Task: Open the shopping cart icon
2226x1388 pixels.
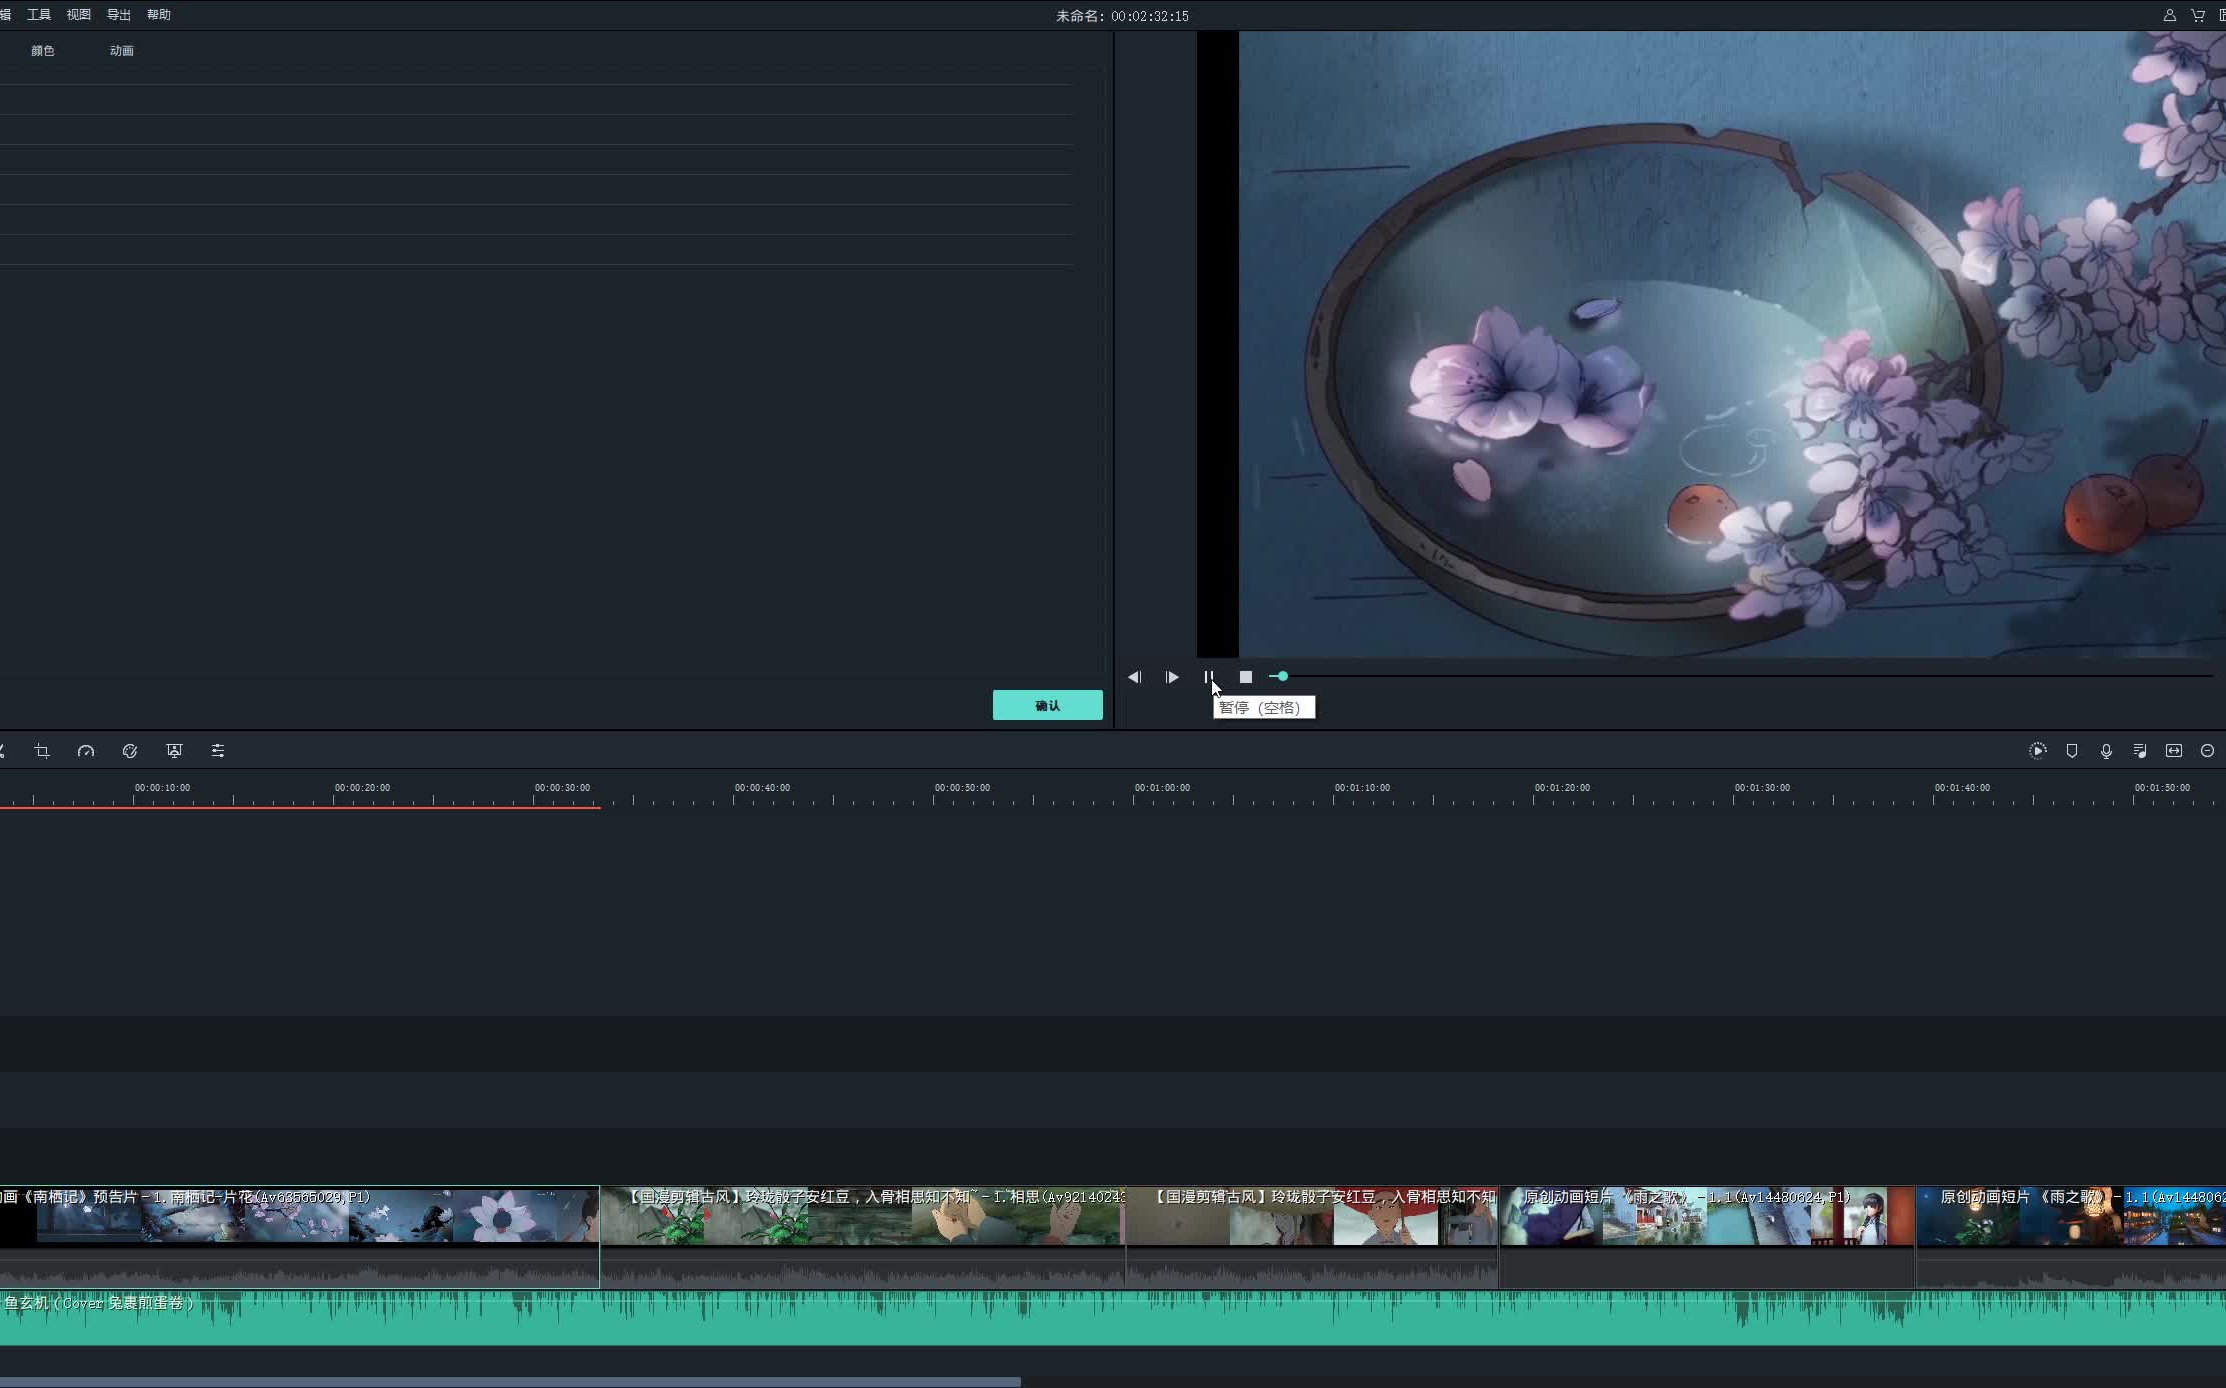Action: [x=2198, y=15]
